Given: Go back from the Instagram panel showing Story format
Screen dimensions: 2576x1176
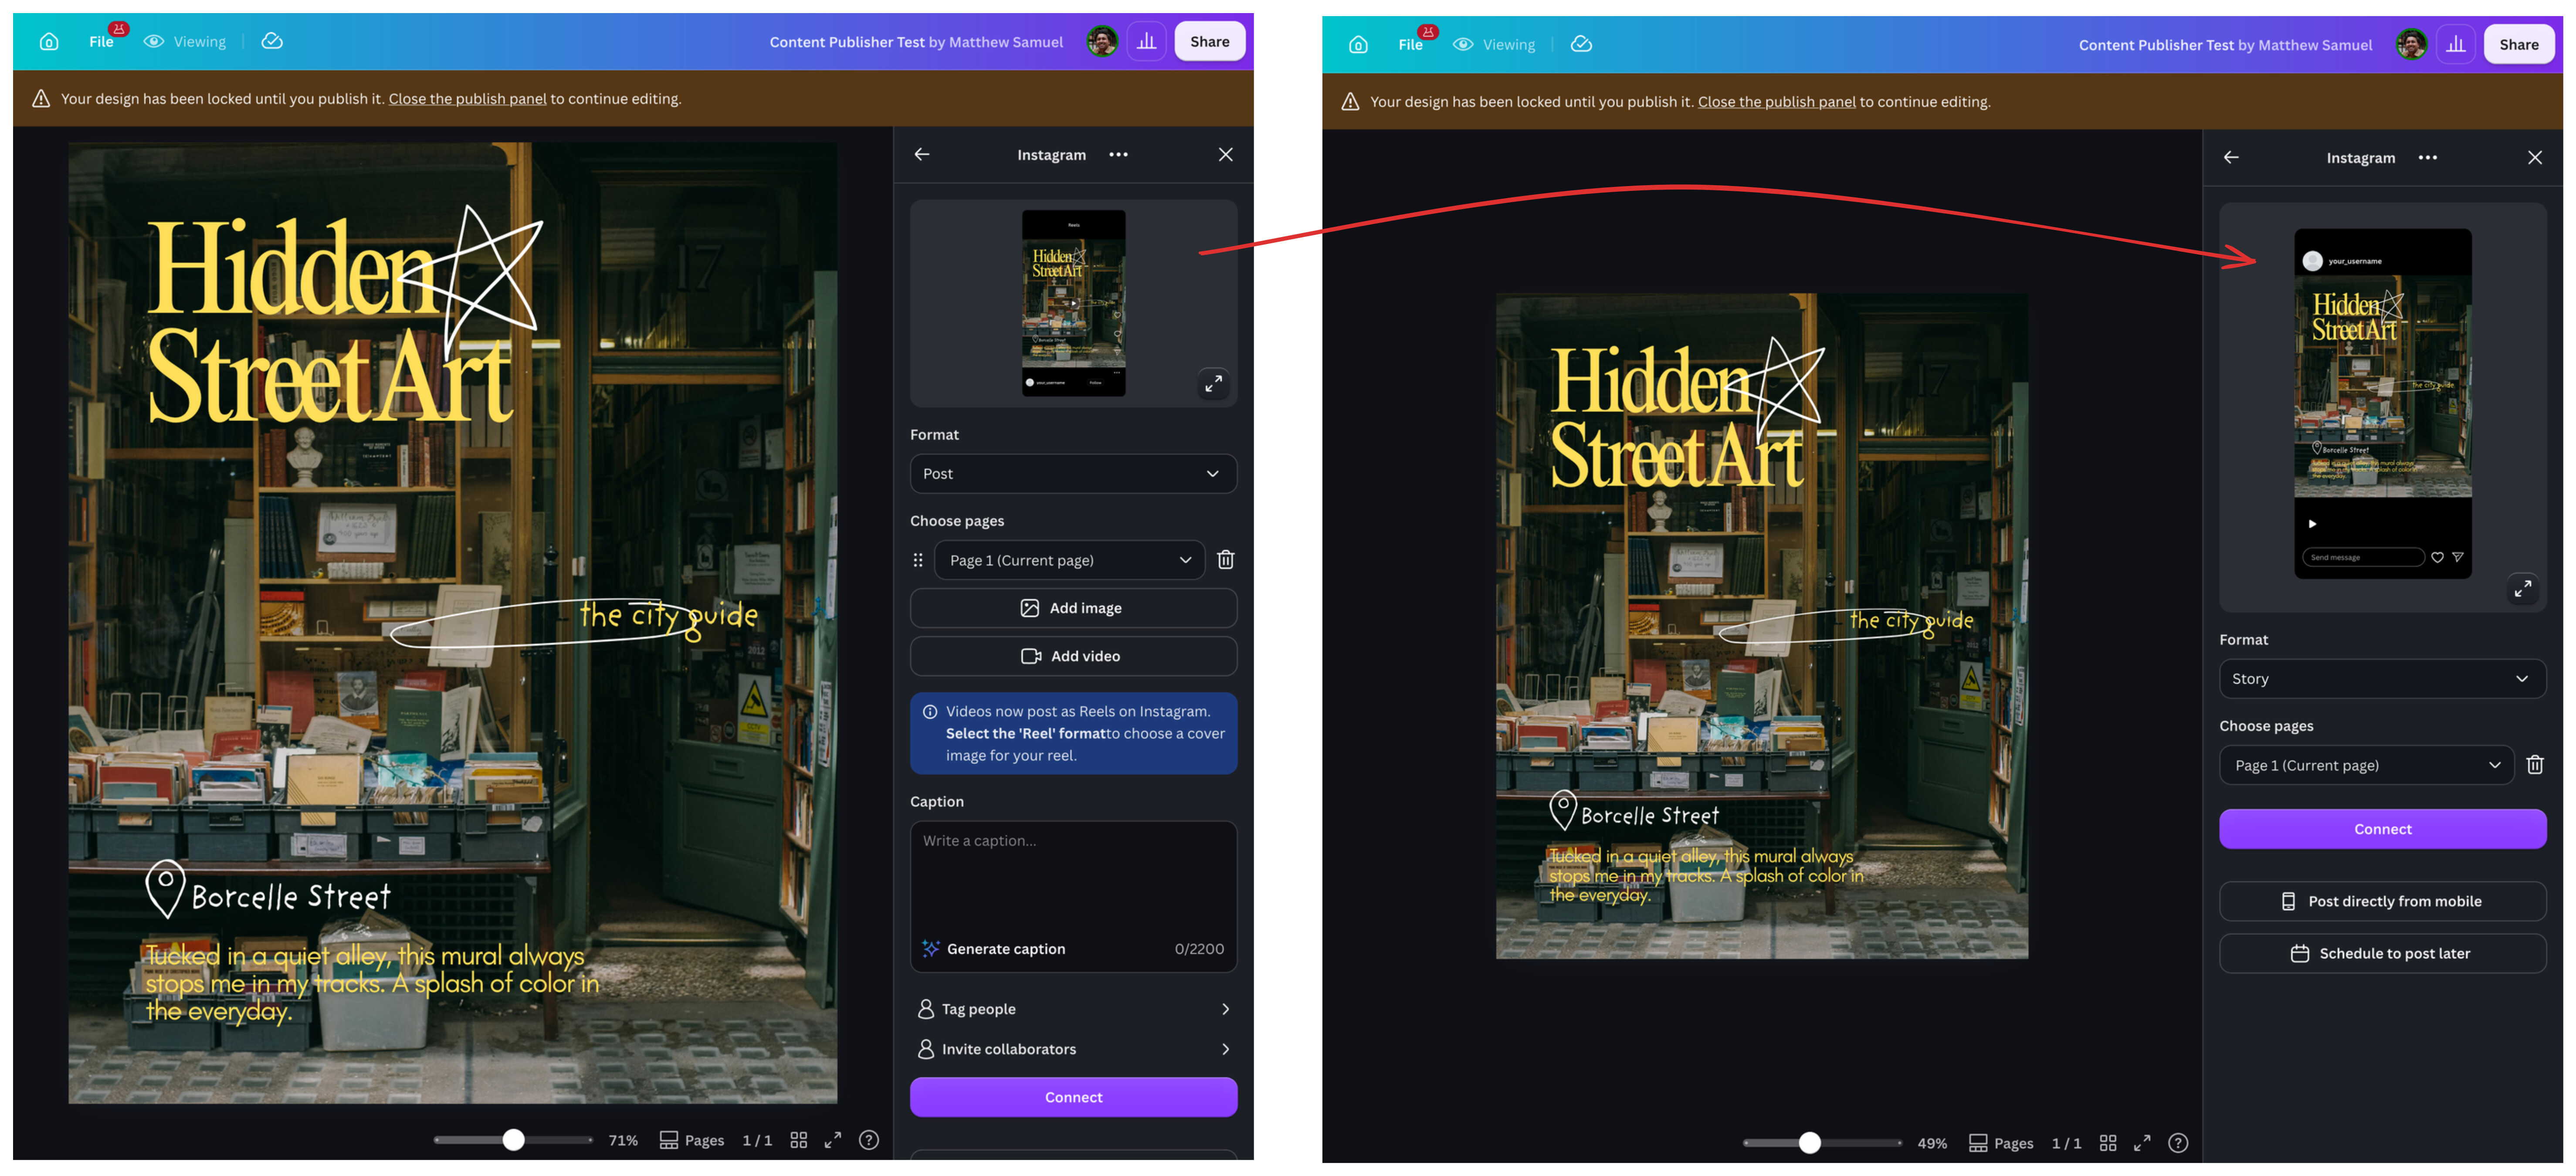Looking at the screenshot, I should coord(2231,158).
